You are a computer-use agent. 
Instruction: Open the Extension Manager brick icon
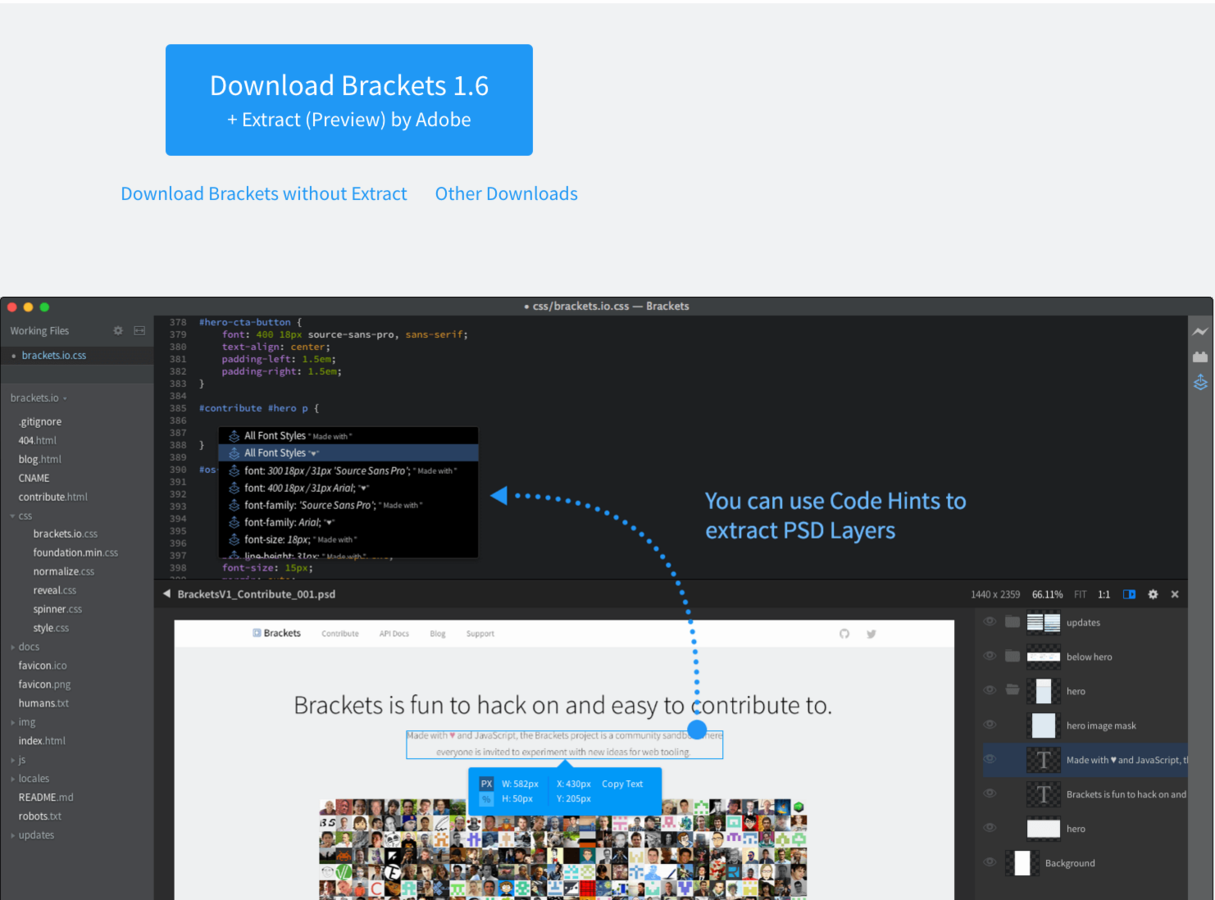(1200, 357)
